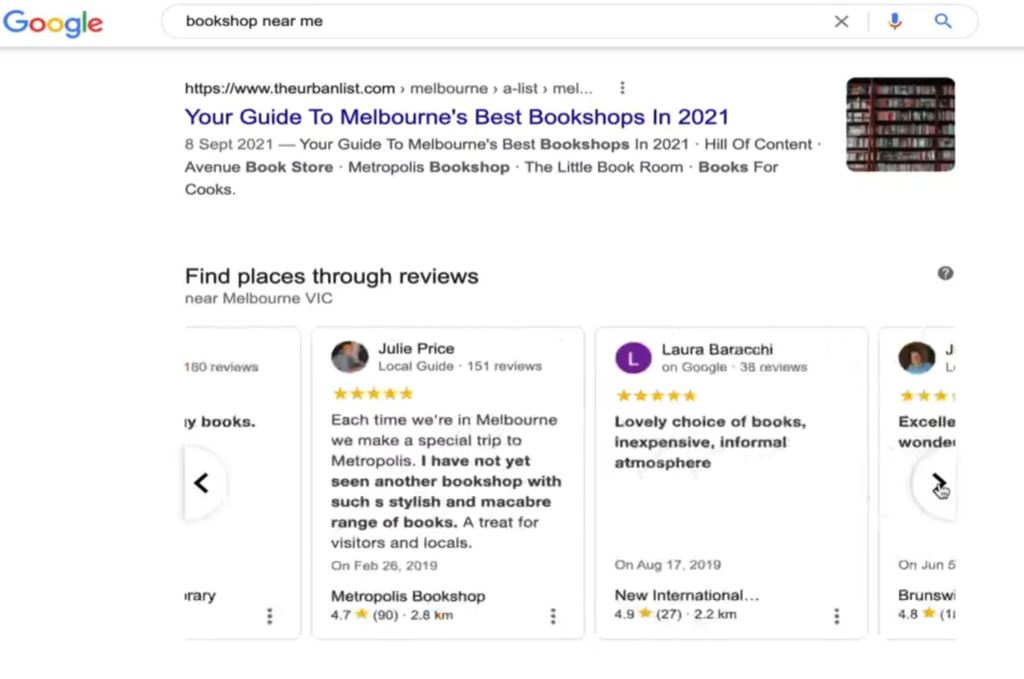Image resolution: width=1024 pixels, height=679 pixels.
Task: Open three-dot menu on New International card
Action: tap(837, 616)
